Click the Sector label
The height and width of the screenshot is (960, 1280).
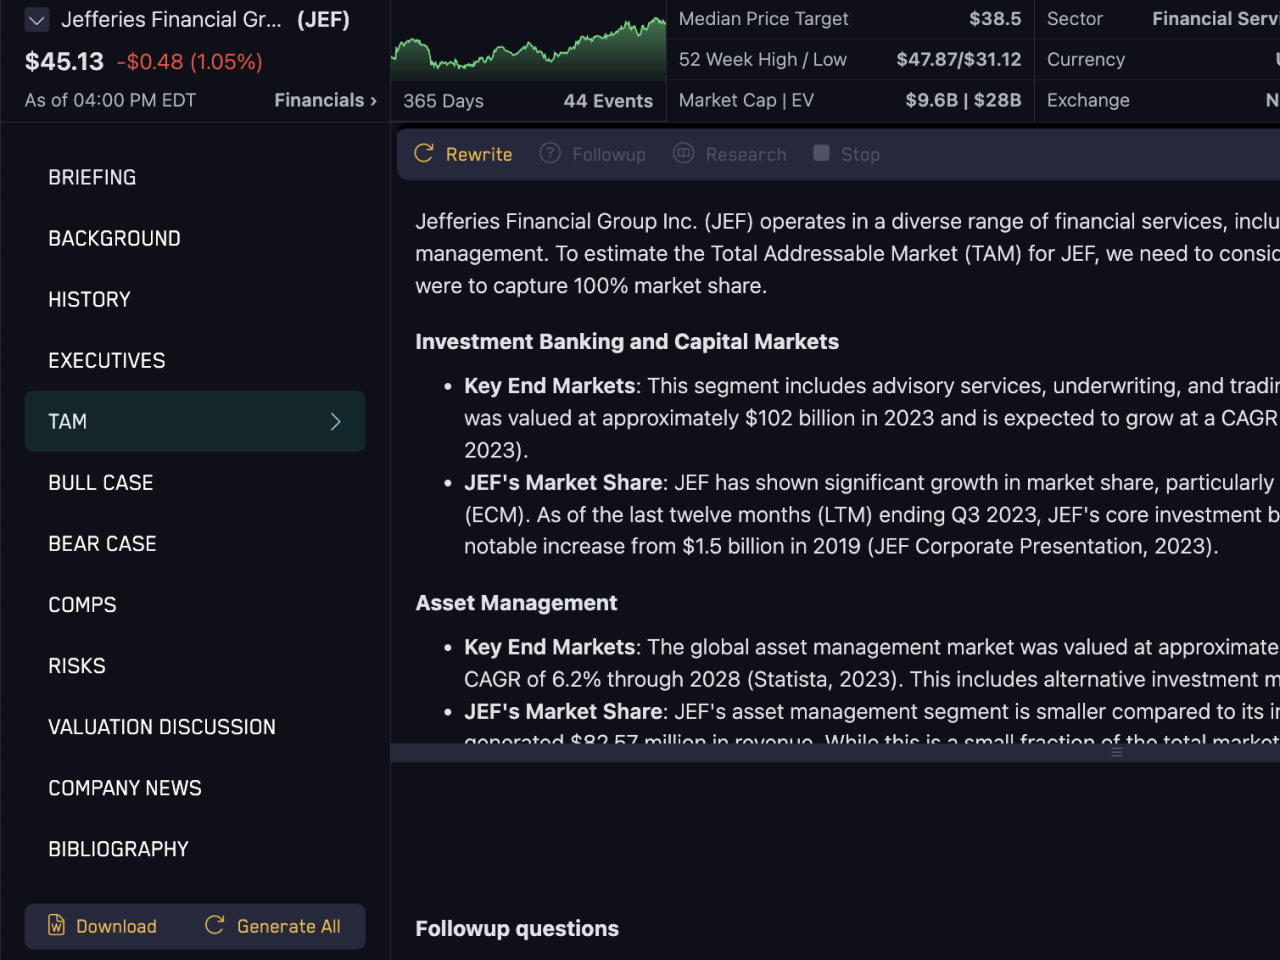coord(1075,19)
